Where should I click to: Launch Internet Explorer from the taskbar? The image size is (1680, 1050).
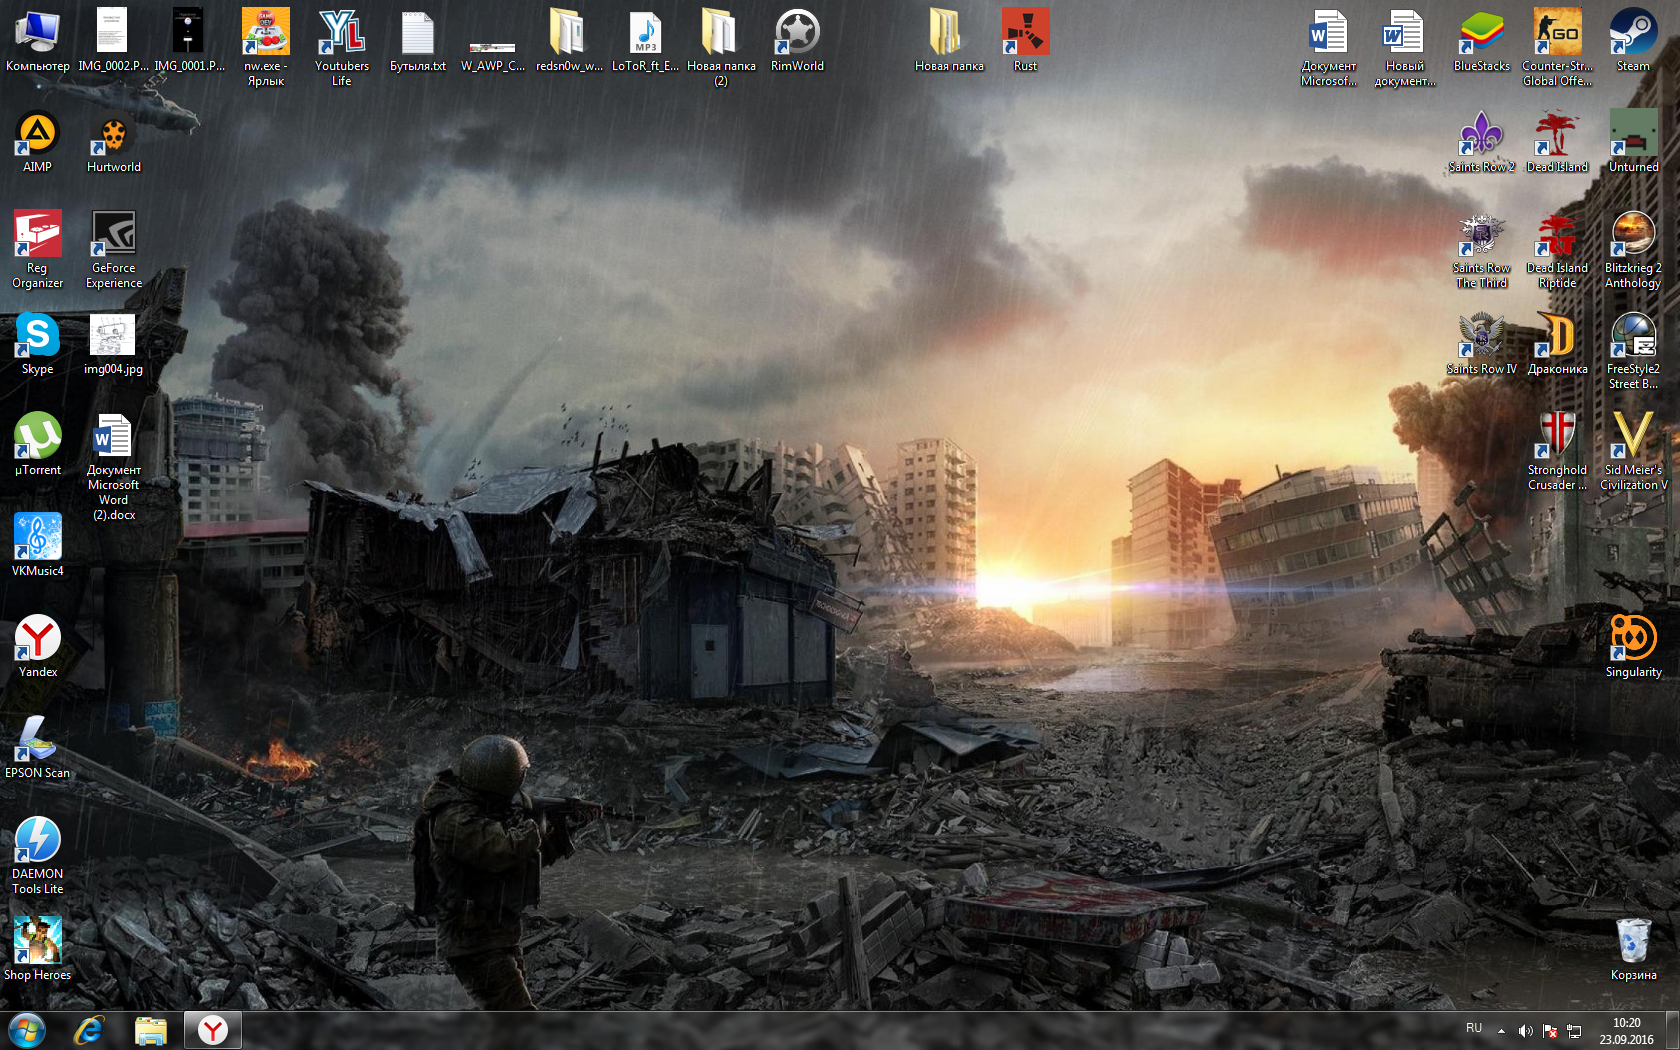pyautogui.click(x=89, y=1030)
